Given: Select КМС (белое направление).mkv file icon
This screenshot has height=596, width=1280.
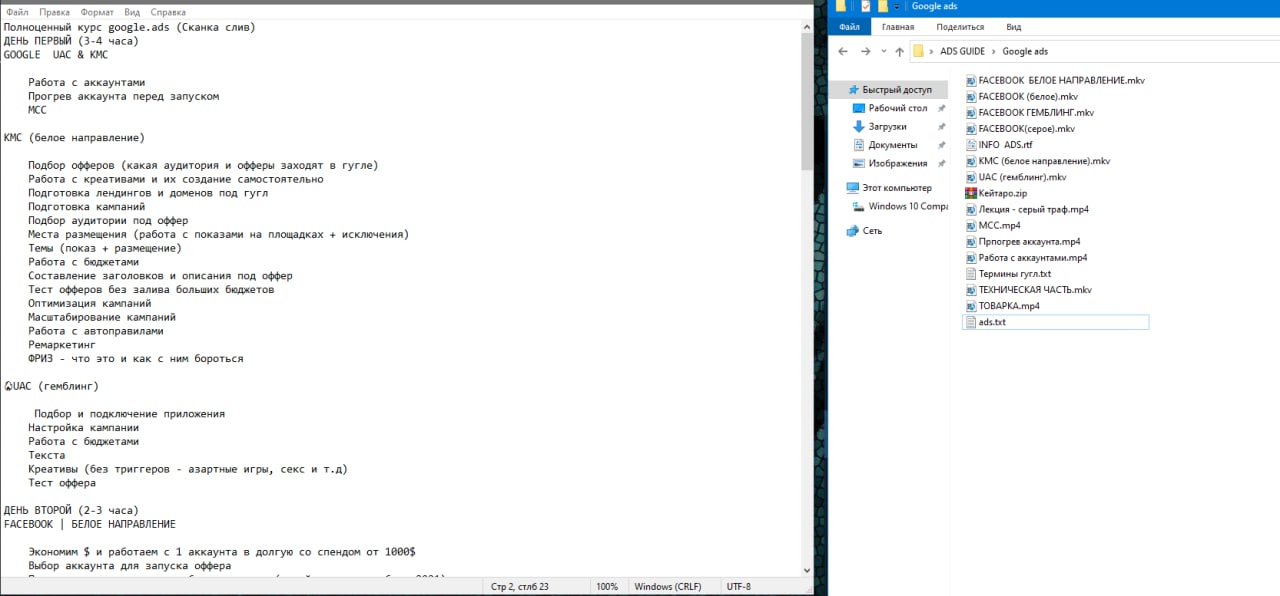Looking at the screenshot, I should pos(970,161).
